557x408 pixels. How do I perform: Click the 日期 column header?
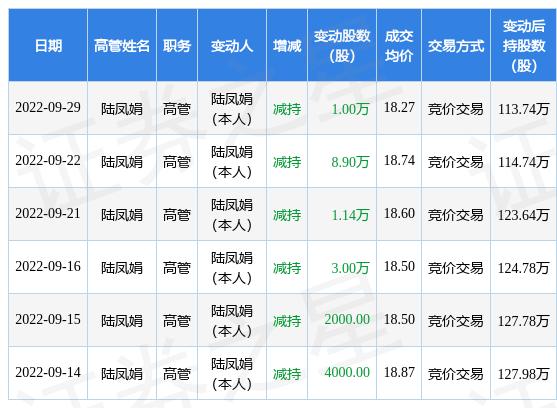click(x=48, y=46)
